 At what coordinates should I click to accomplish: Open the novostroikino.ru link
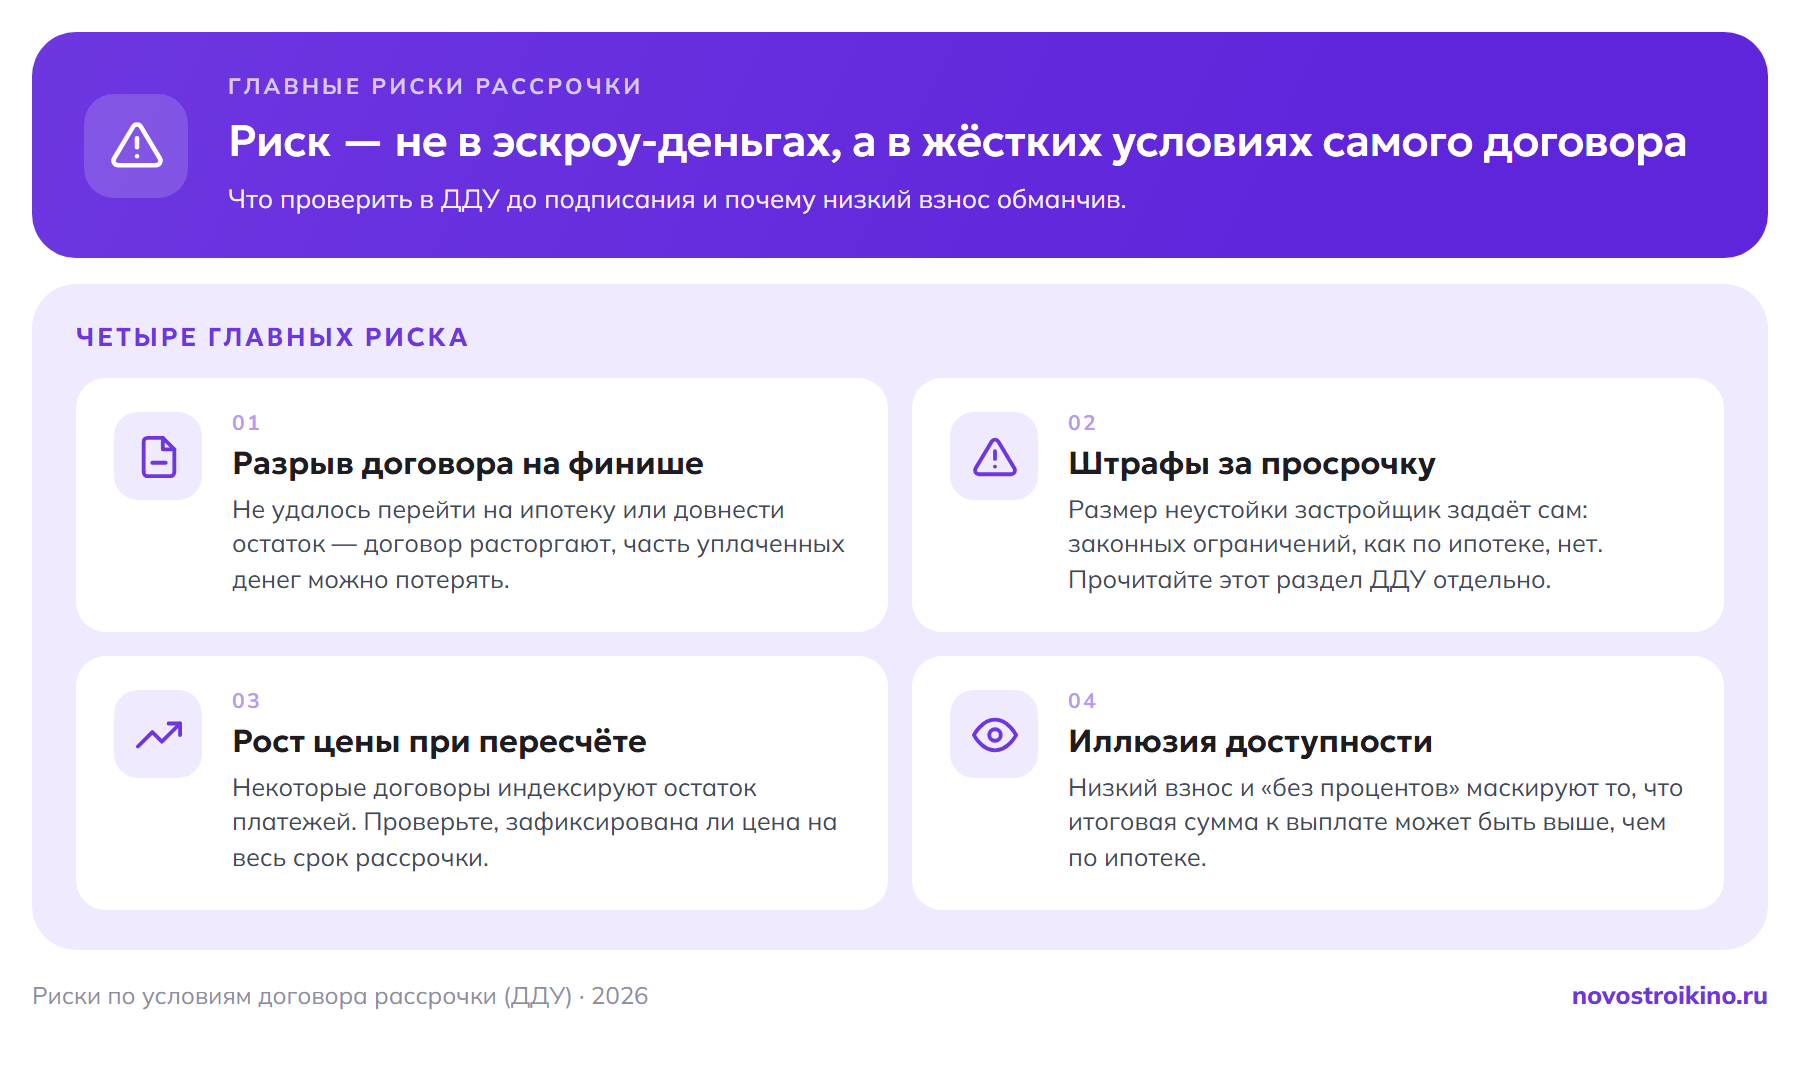coord(1669,996)
